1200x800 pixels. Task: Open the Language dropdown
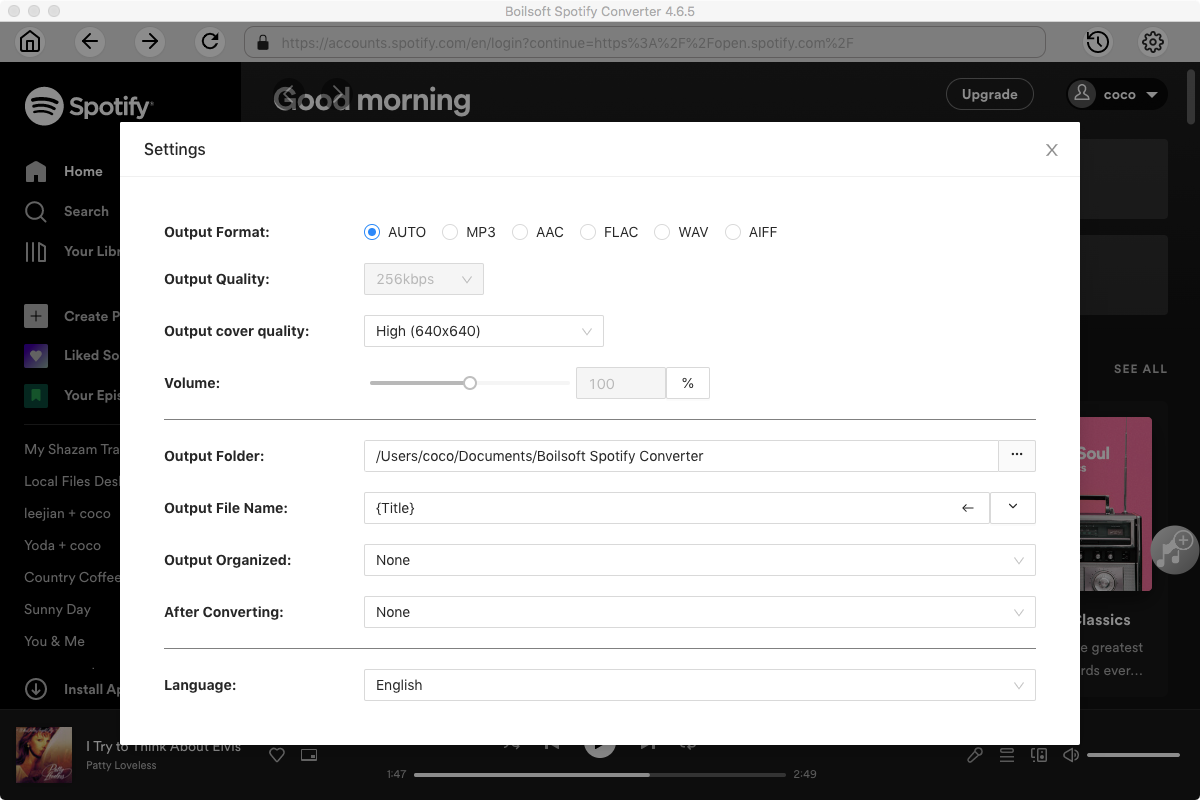pos(700,685)
